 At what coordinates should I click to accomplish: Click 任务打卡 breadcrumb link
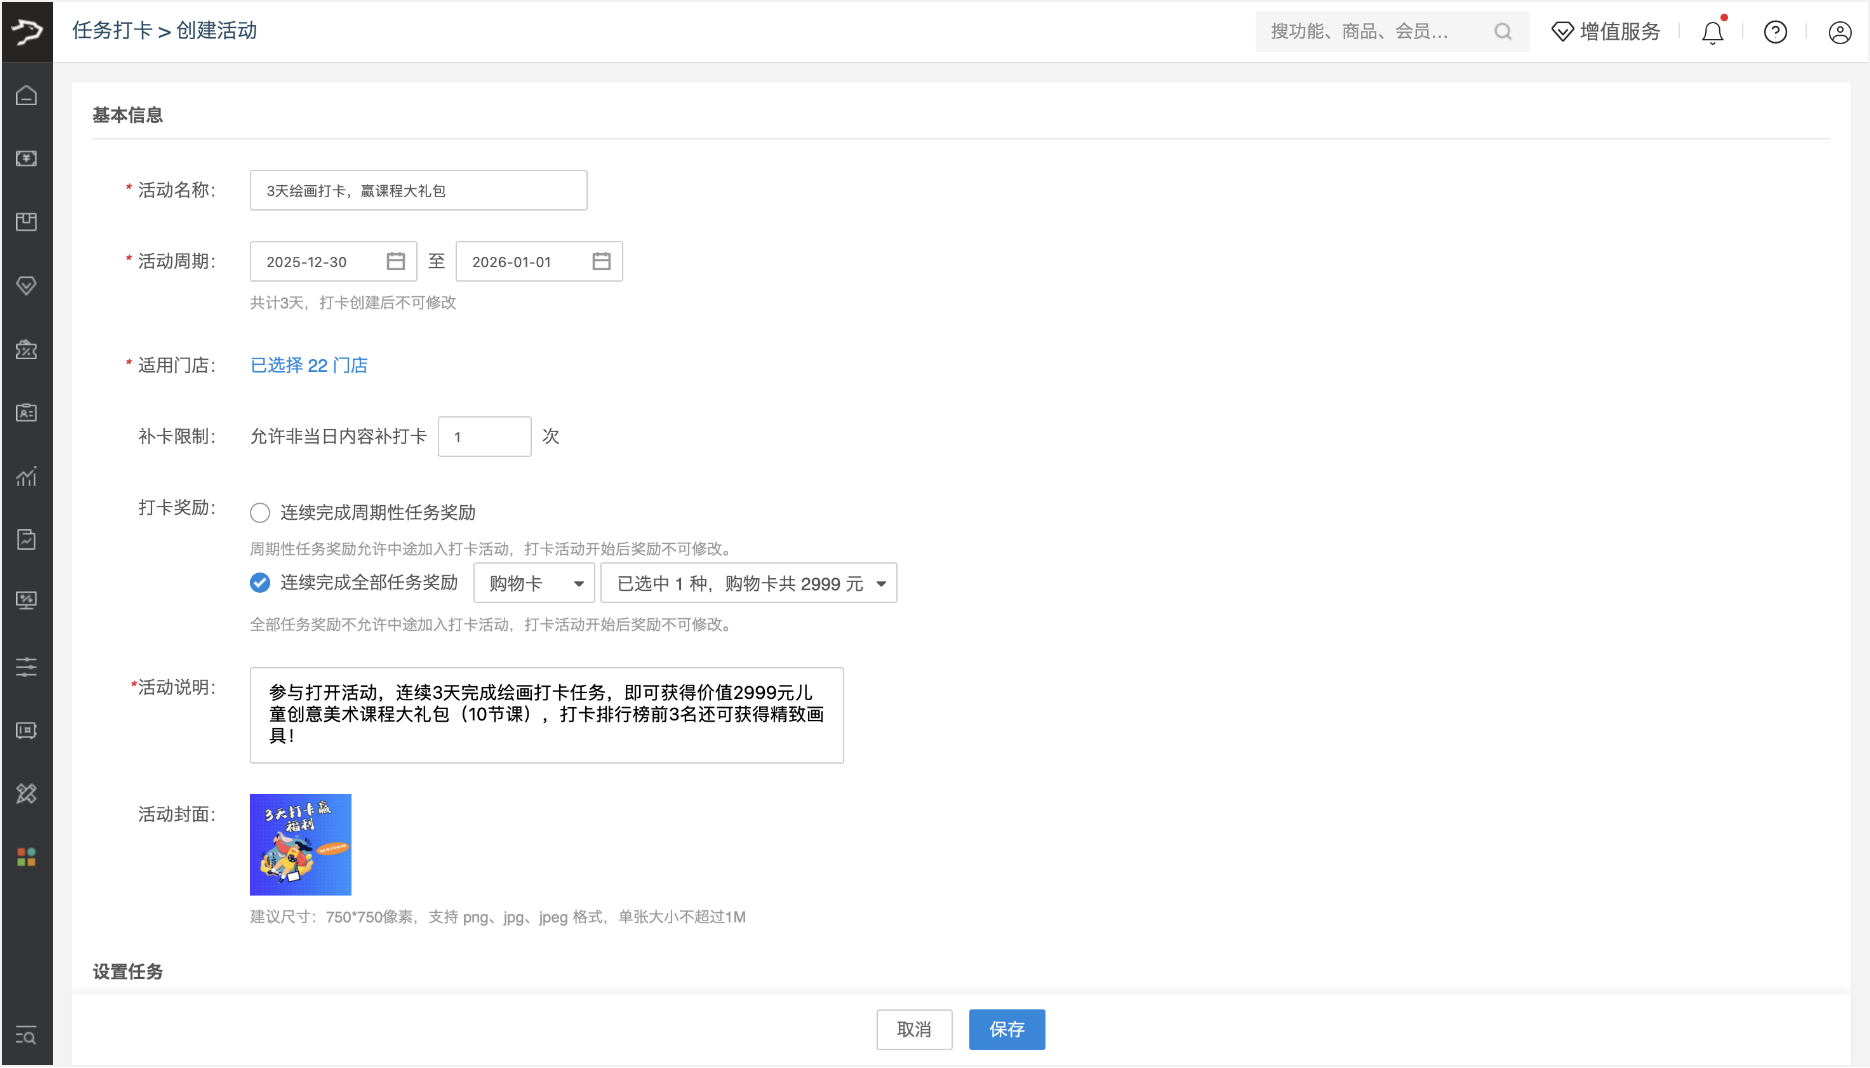coord(112,31)
